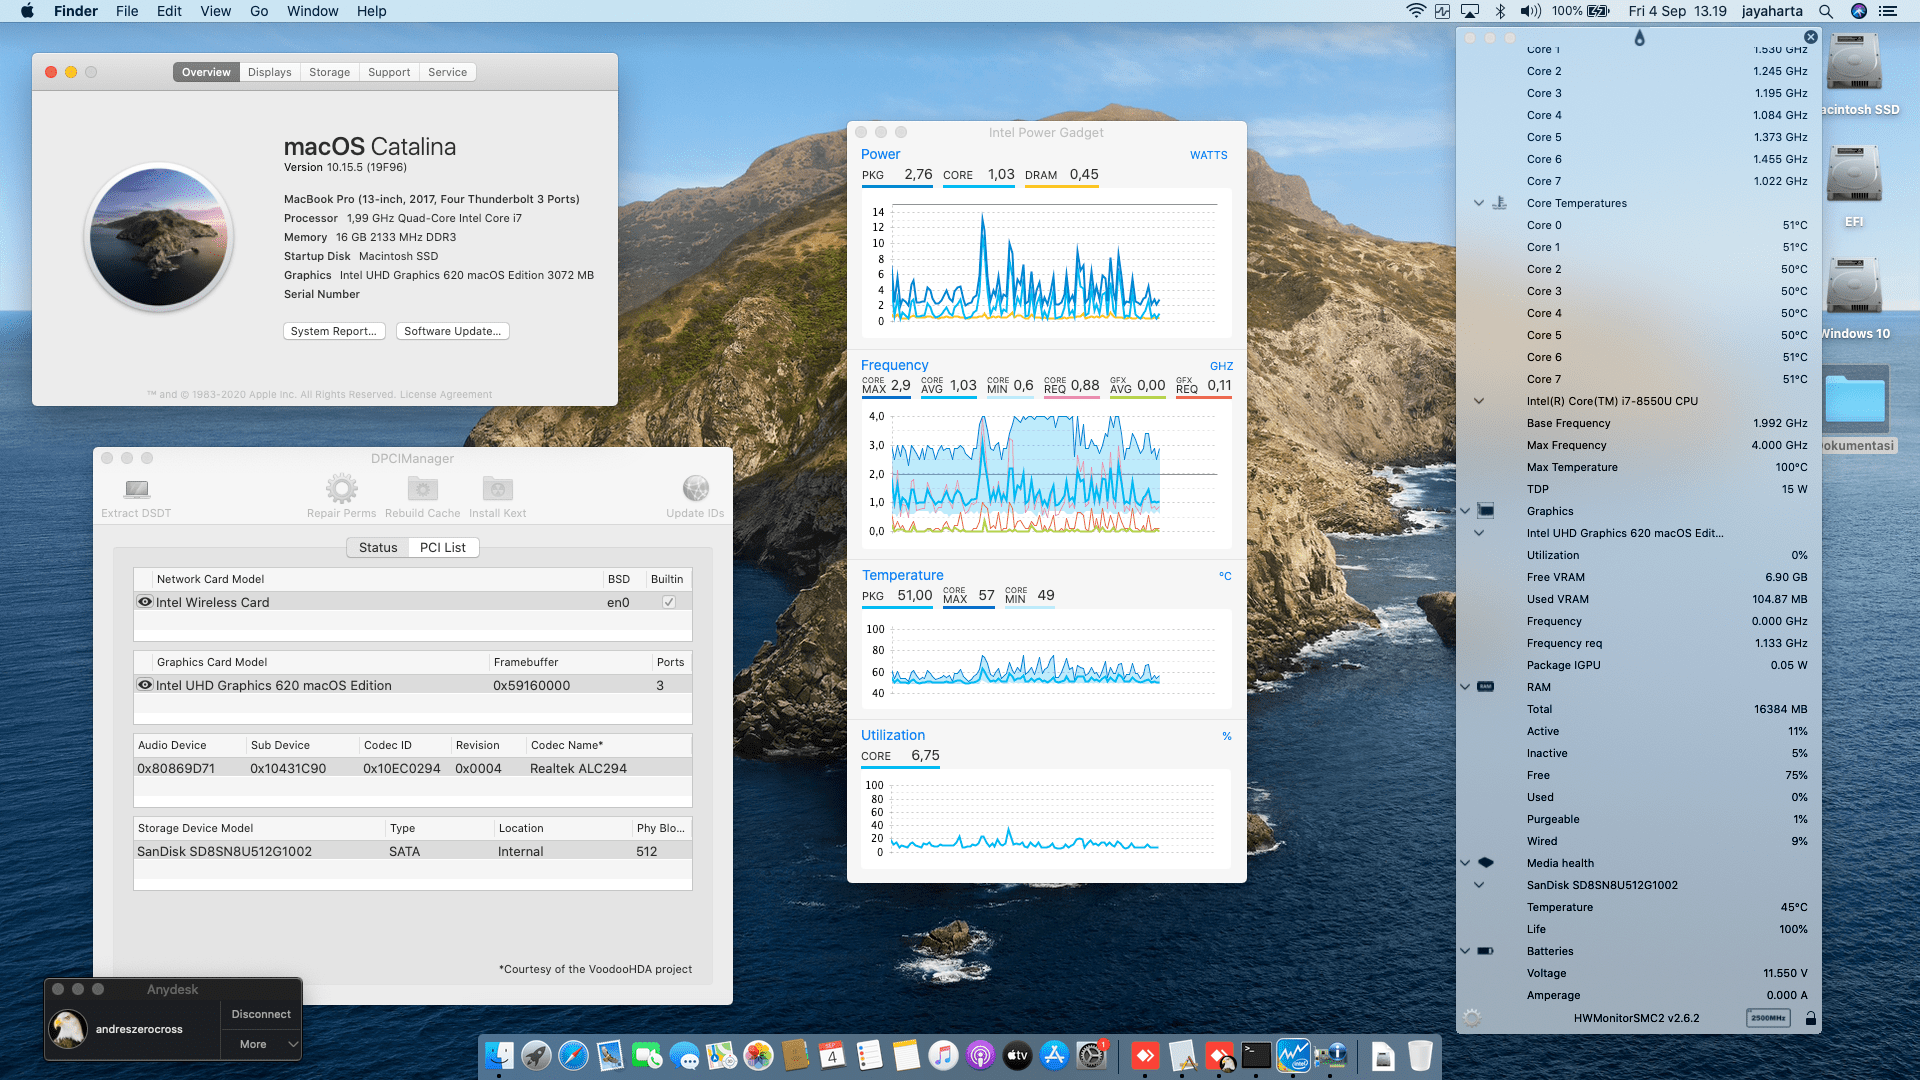Image resolution: width=1920 pixels, height=1080 pixels.
Task: Open the App Store Dock icon
Action: (x=1054, y=1055)
